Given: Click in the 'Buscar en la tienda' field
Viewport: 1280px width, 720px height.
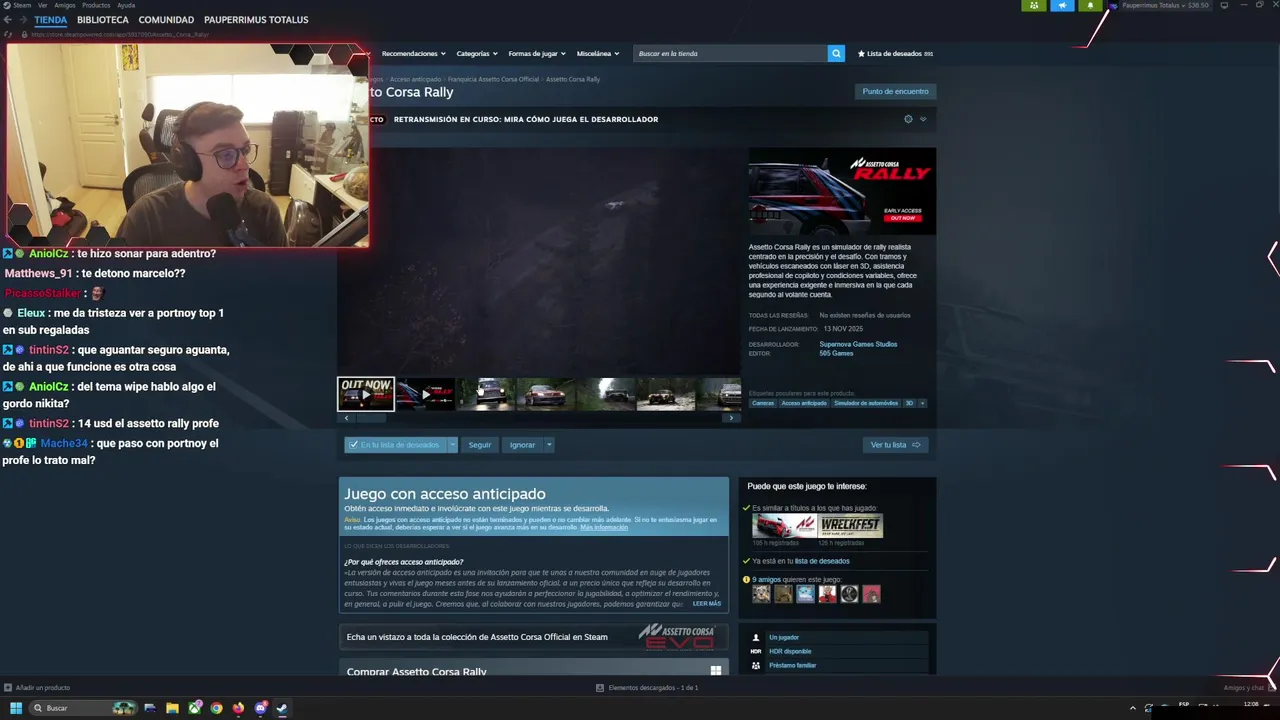Looking at the screenshot, I should click(x=730, y=53).
